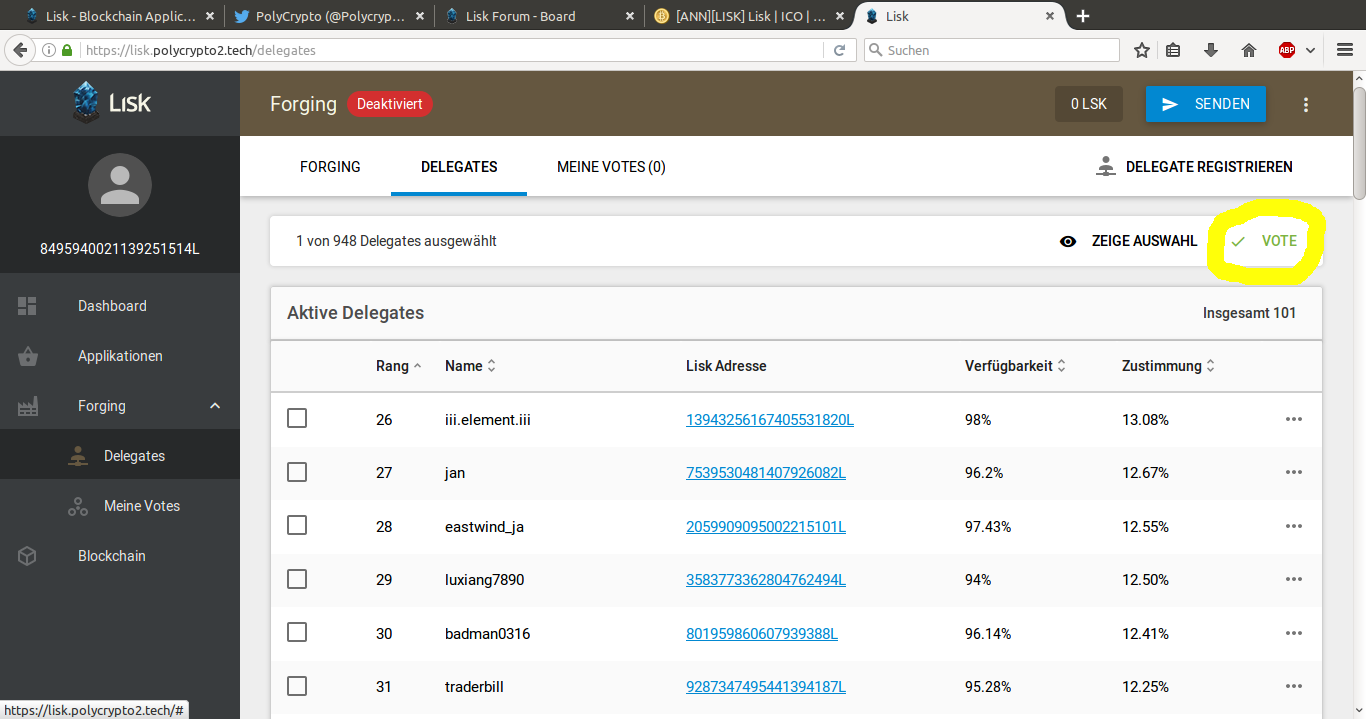This screenshot has height=719, width=1366.
Task: Sort delegates by Name
Action: [470, 366]
